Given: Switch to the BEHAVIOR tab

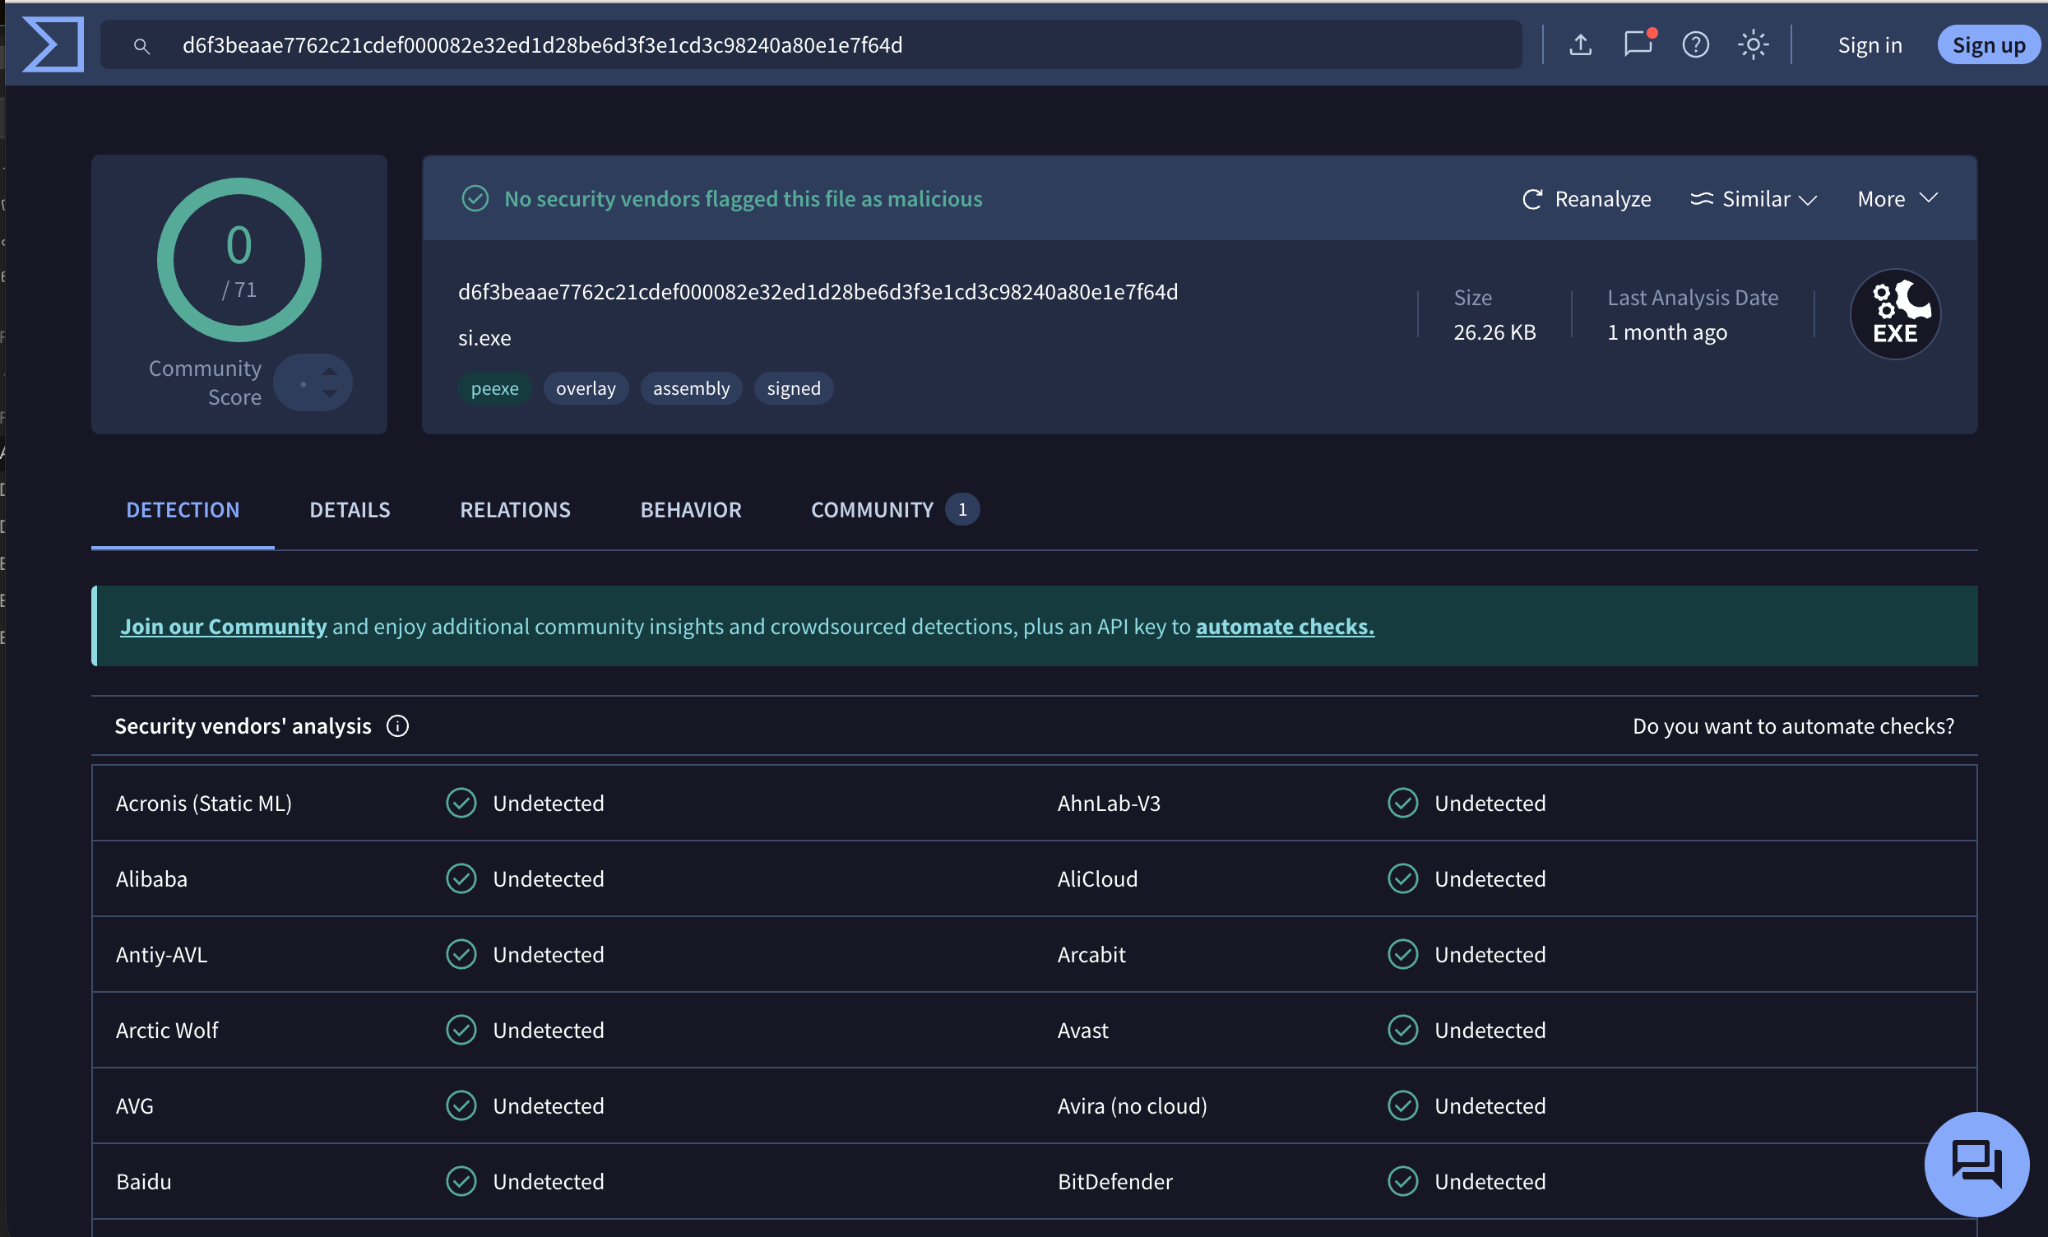Looking at the screenshot, I should coord(691,510).
